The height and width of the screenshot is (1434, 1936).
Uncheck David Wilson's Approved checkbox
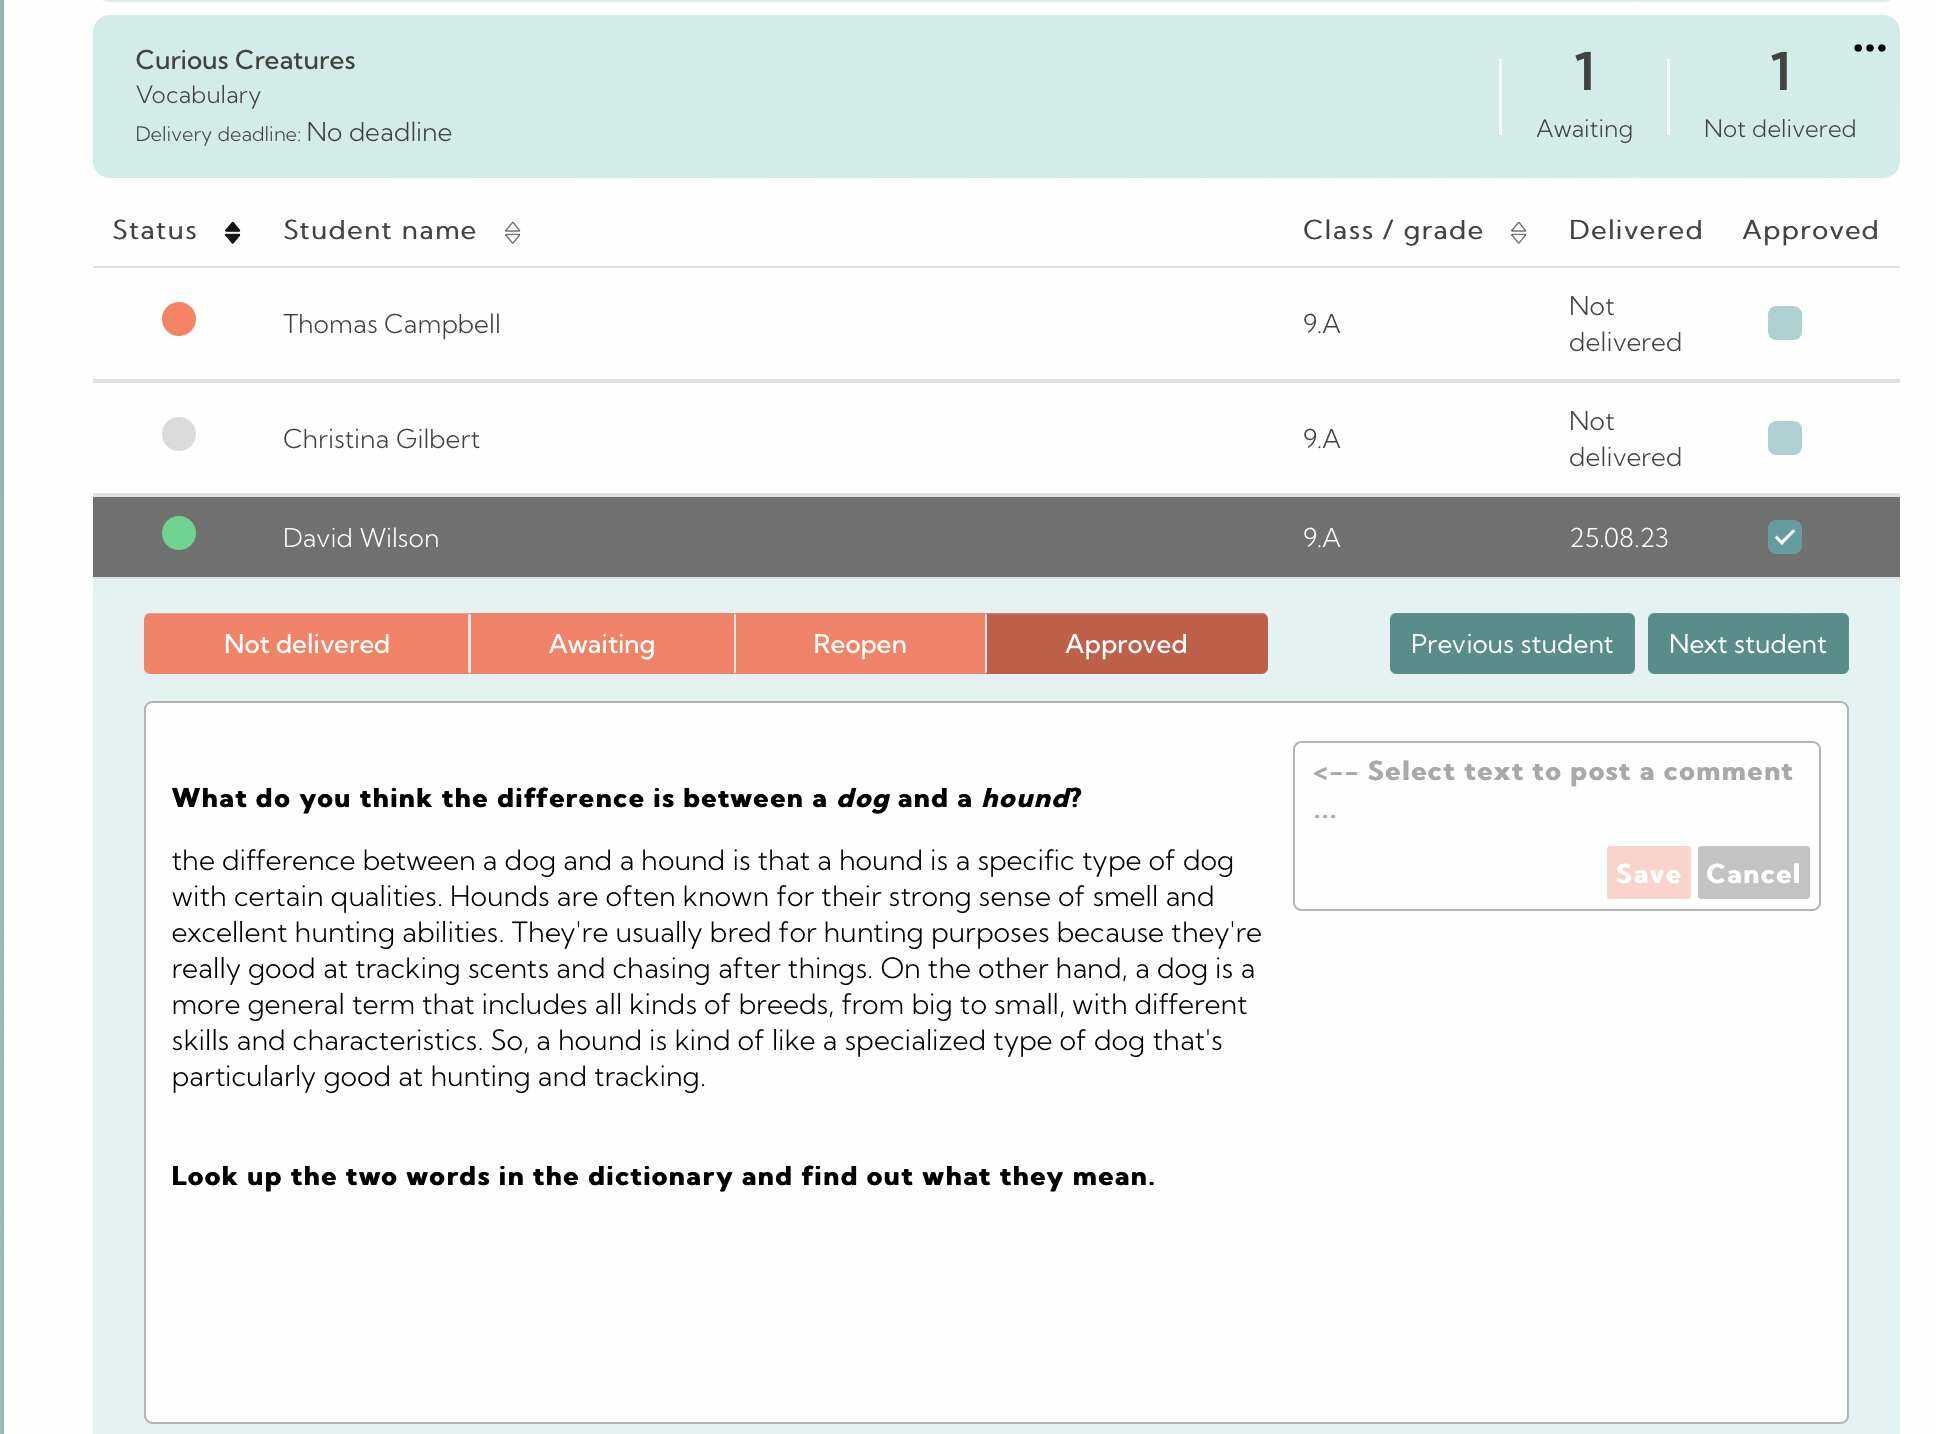click(1785, 537)
